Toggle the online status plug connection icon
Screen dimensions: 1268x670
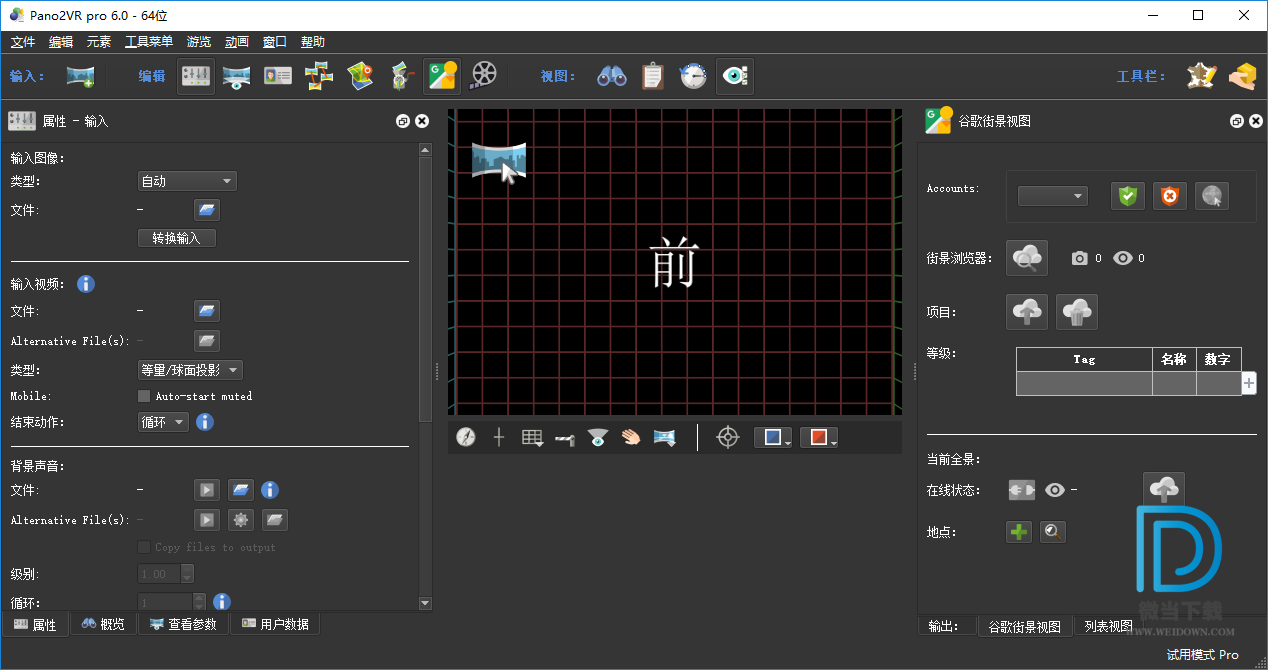[1021, 490]
